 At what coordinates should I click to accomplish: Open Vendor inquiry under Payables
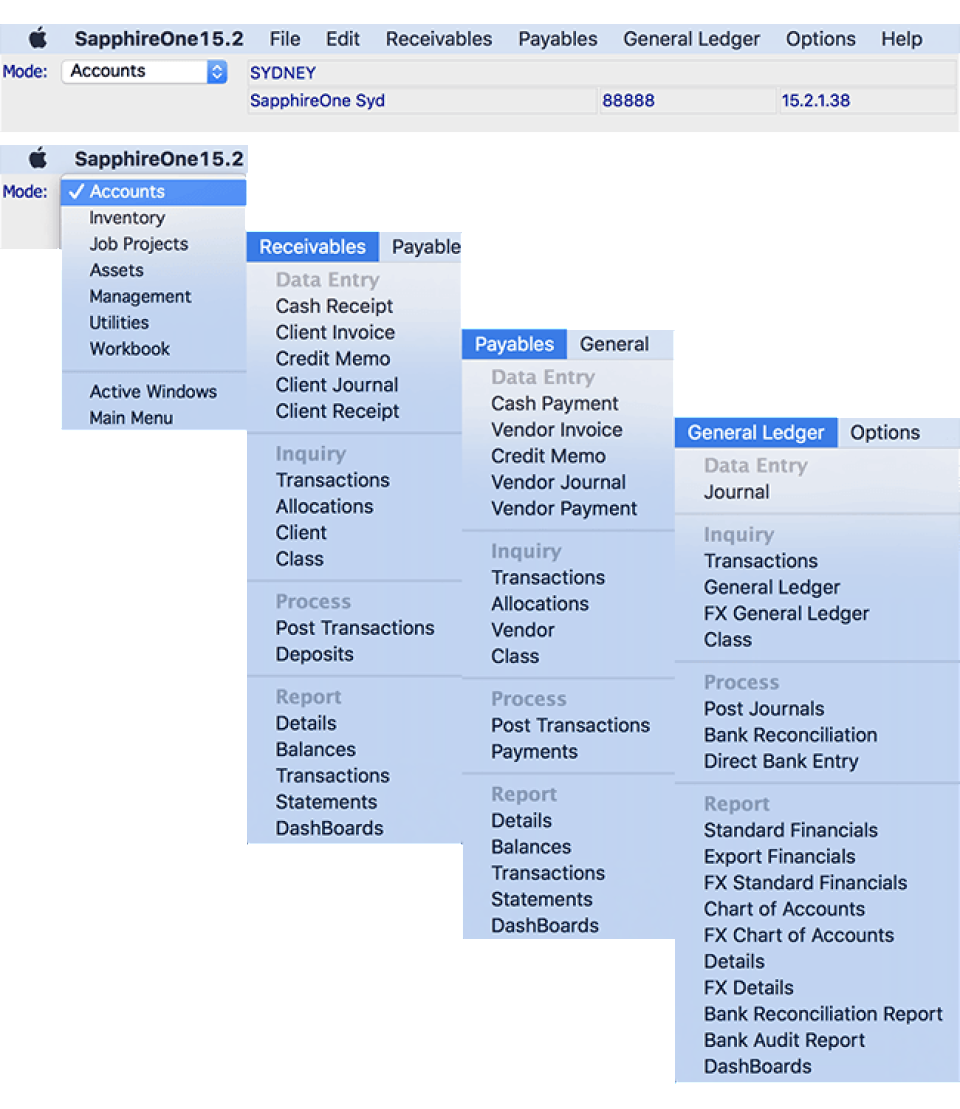click(523, 630)
